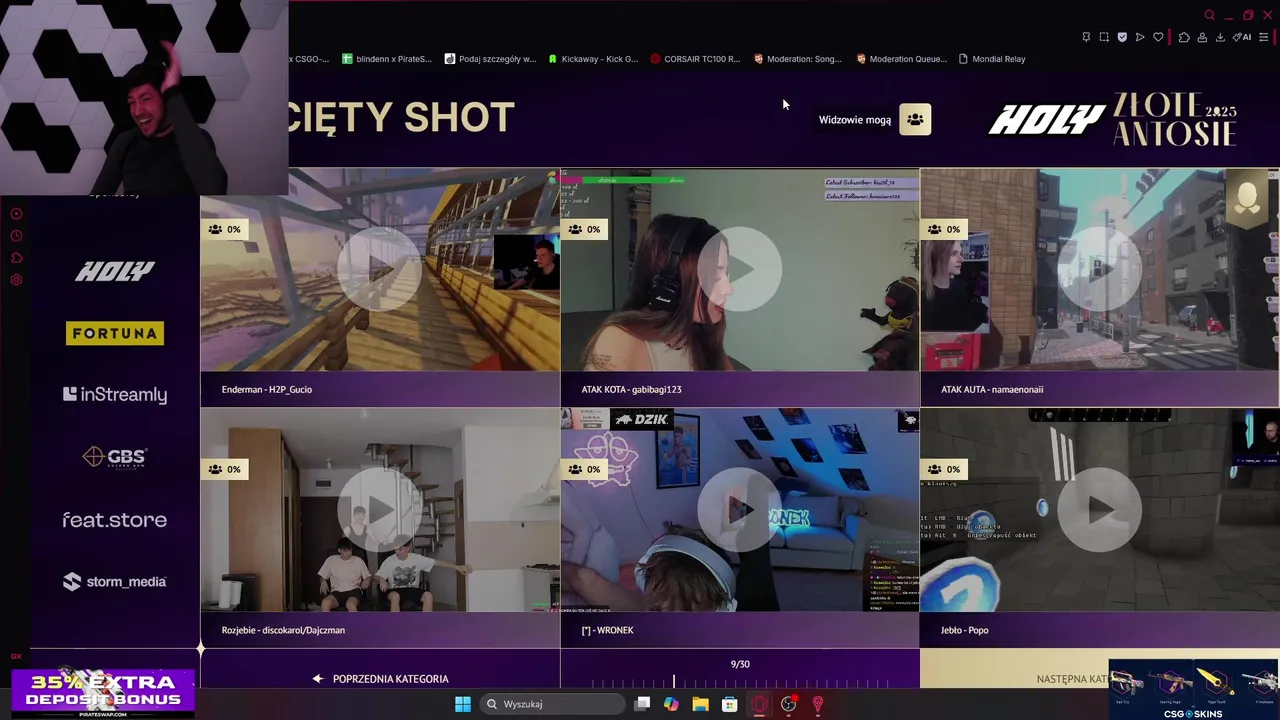
Task: Click the 0% votes badge on ATAK AUTA
Action: 945,229
